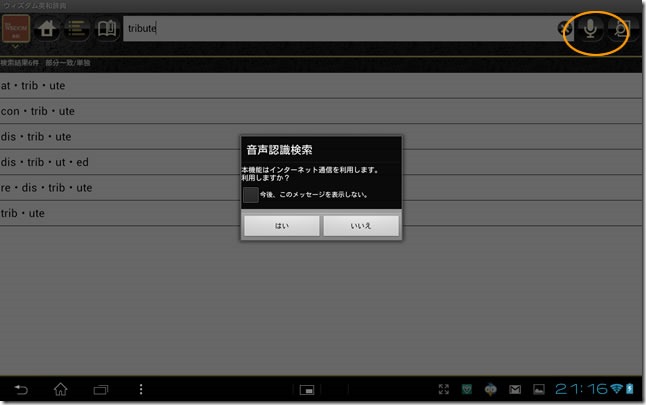Open the mail notification icon
Image resolution: width=646 pixels, height=405 pixels.
point(515,389)
